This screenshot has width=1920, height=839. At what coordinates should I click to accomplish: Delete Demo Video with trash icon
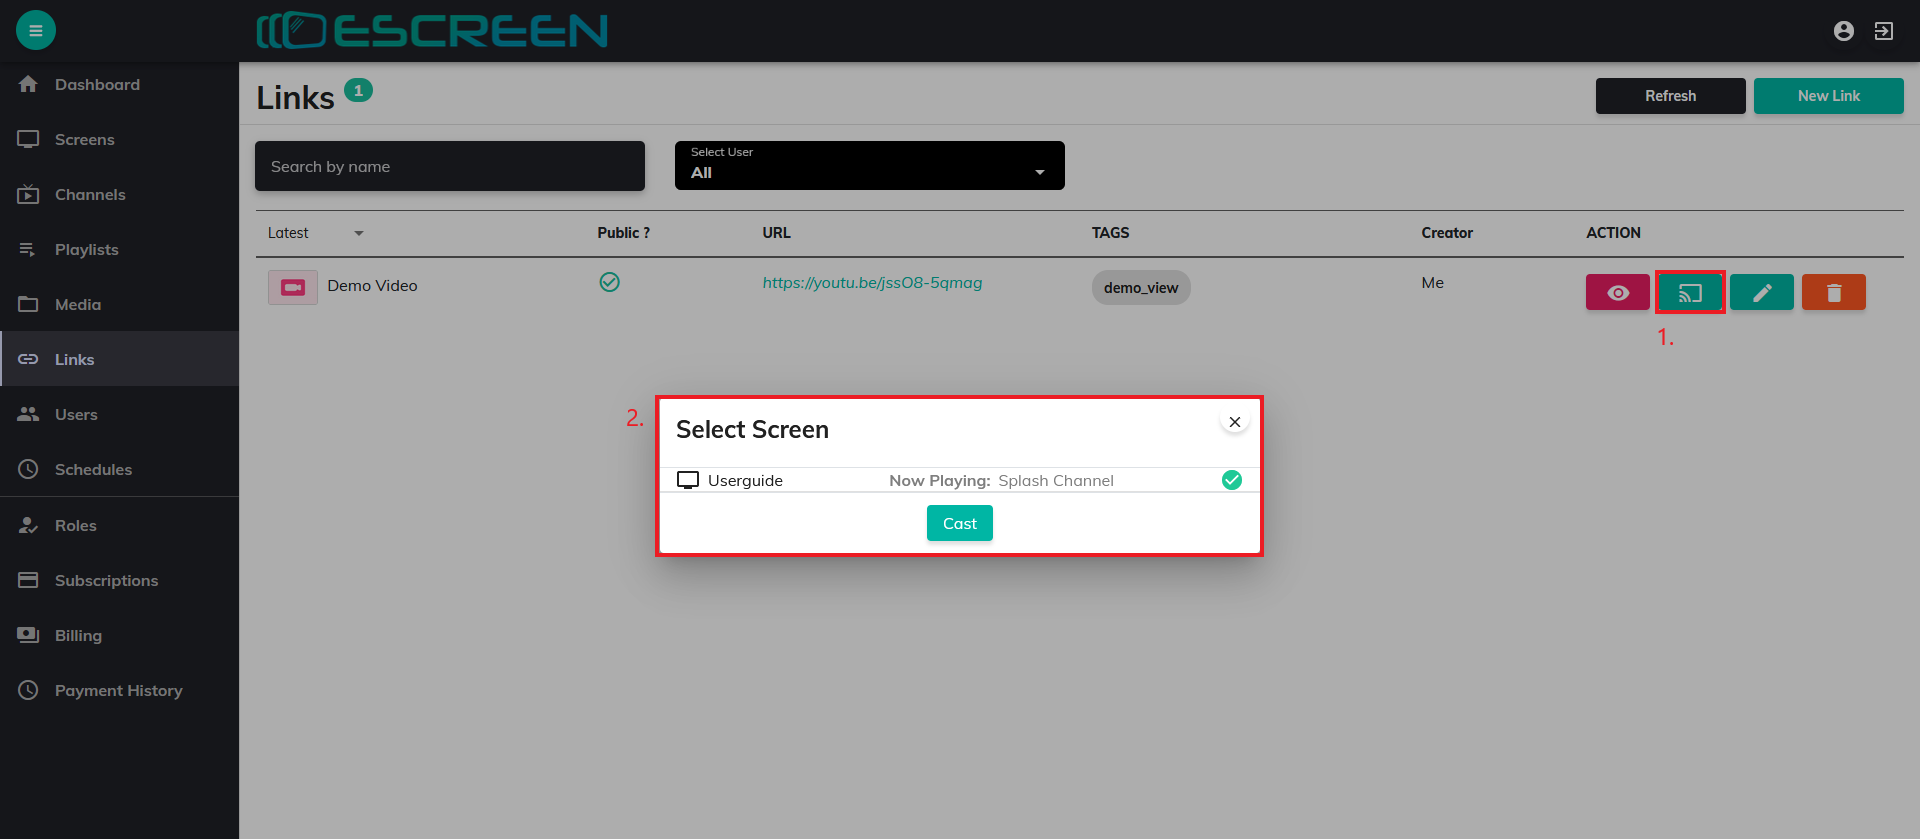point(1833,293)
